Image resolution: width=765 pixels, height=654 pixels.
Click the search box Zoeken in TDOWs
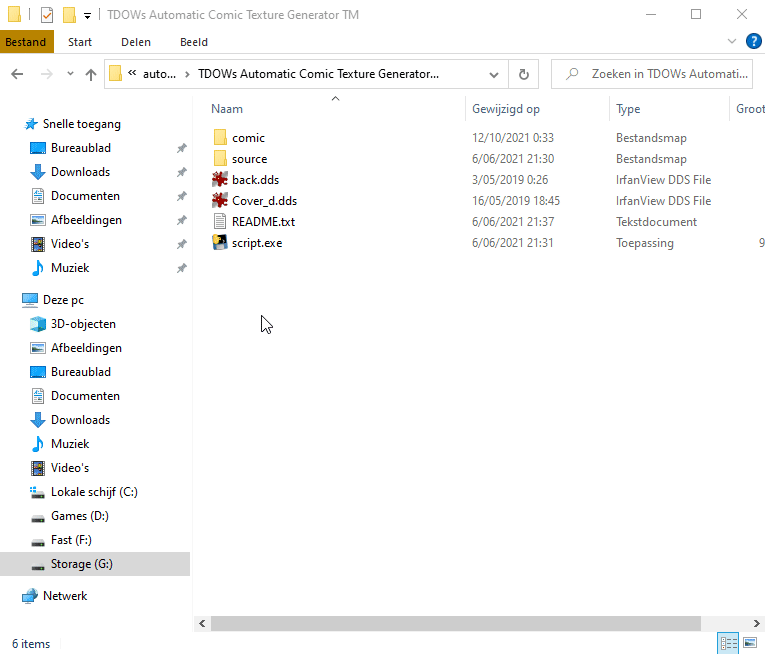click(652, 74)
